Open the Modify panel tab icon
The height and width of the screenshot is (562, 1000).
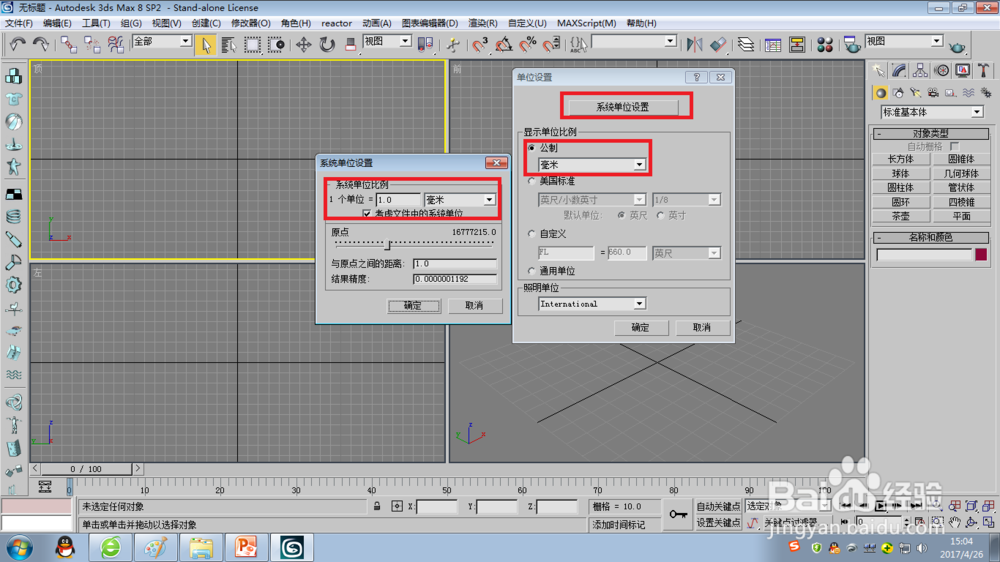pos(899,70)
